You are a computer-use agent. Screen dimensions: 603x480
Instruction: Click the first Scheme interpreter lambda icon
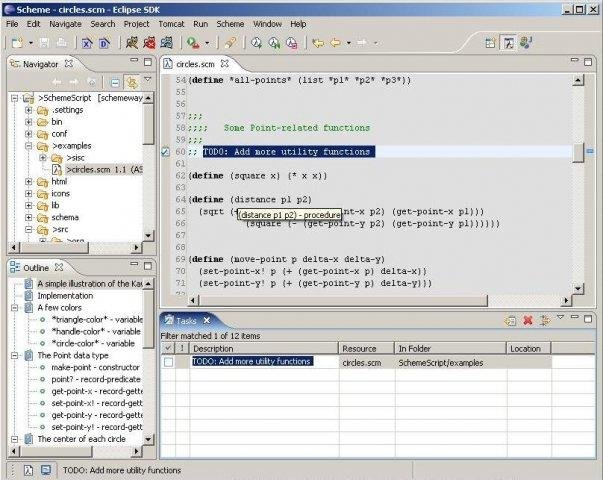click(x=257, y=43)
